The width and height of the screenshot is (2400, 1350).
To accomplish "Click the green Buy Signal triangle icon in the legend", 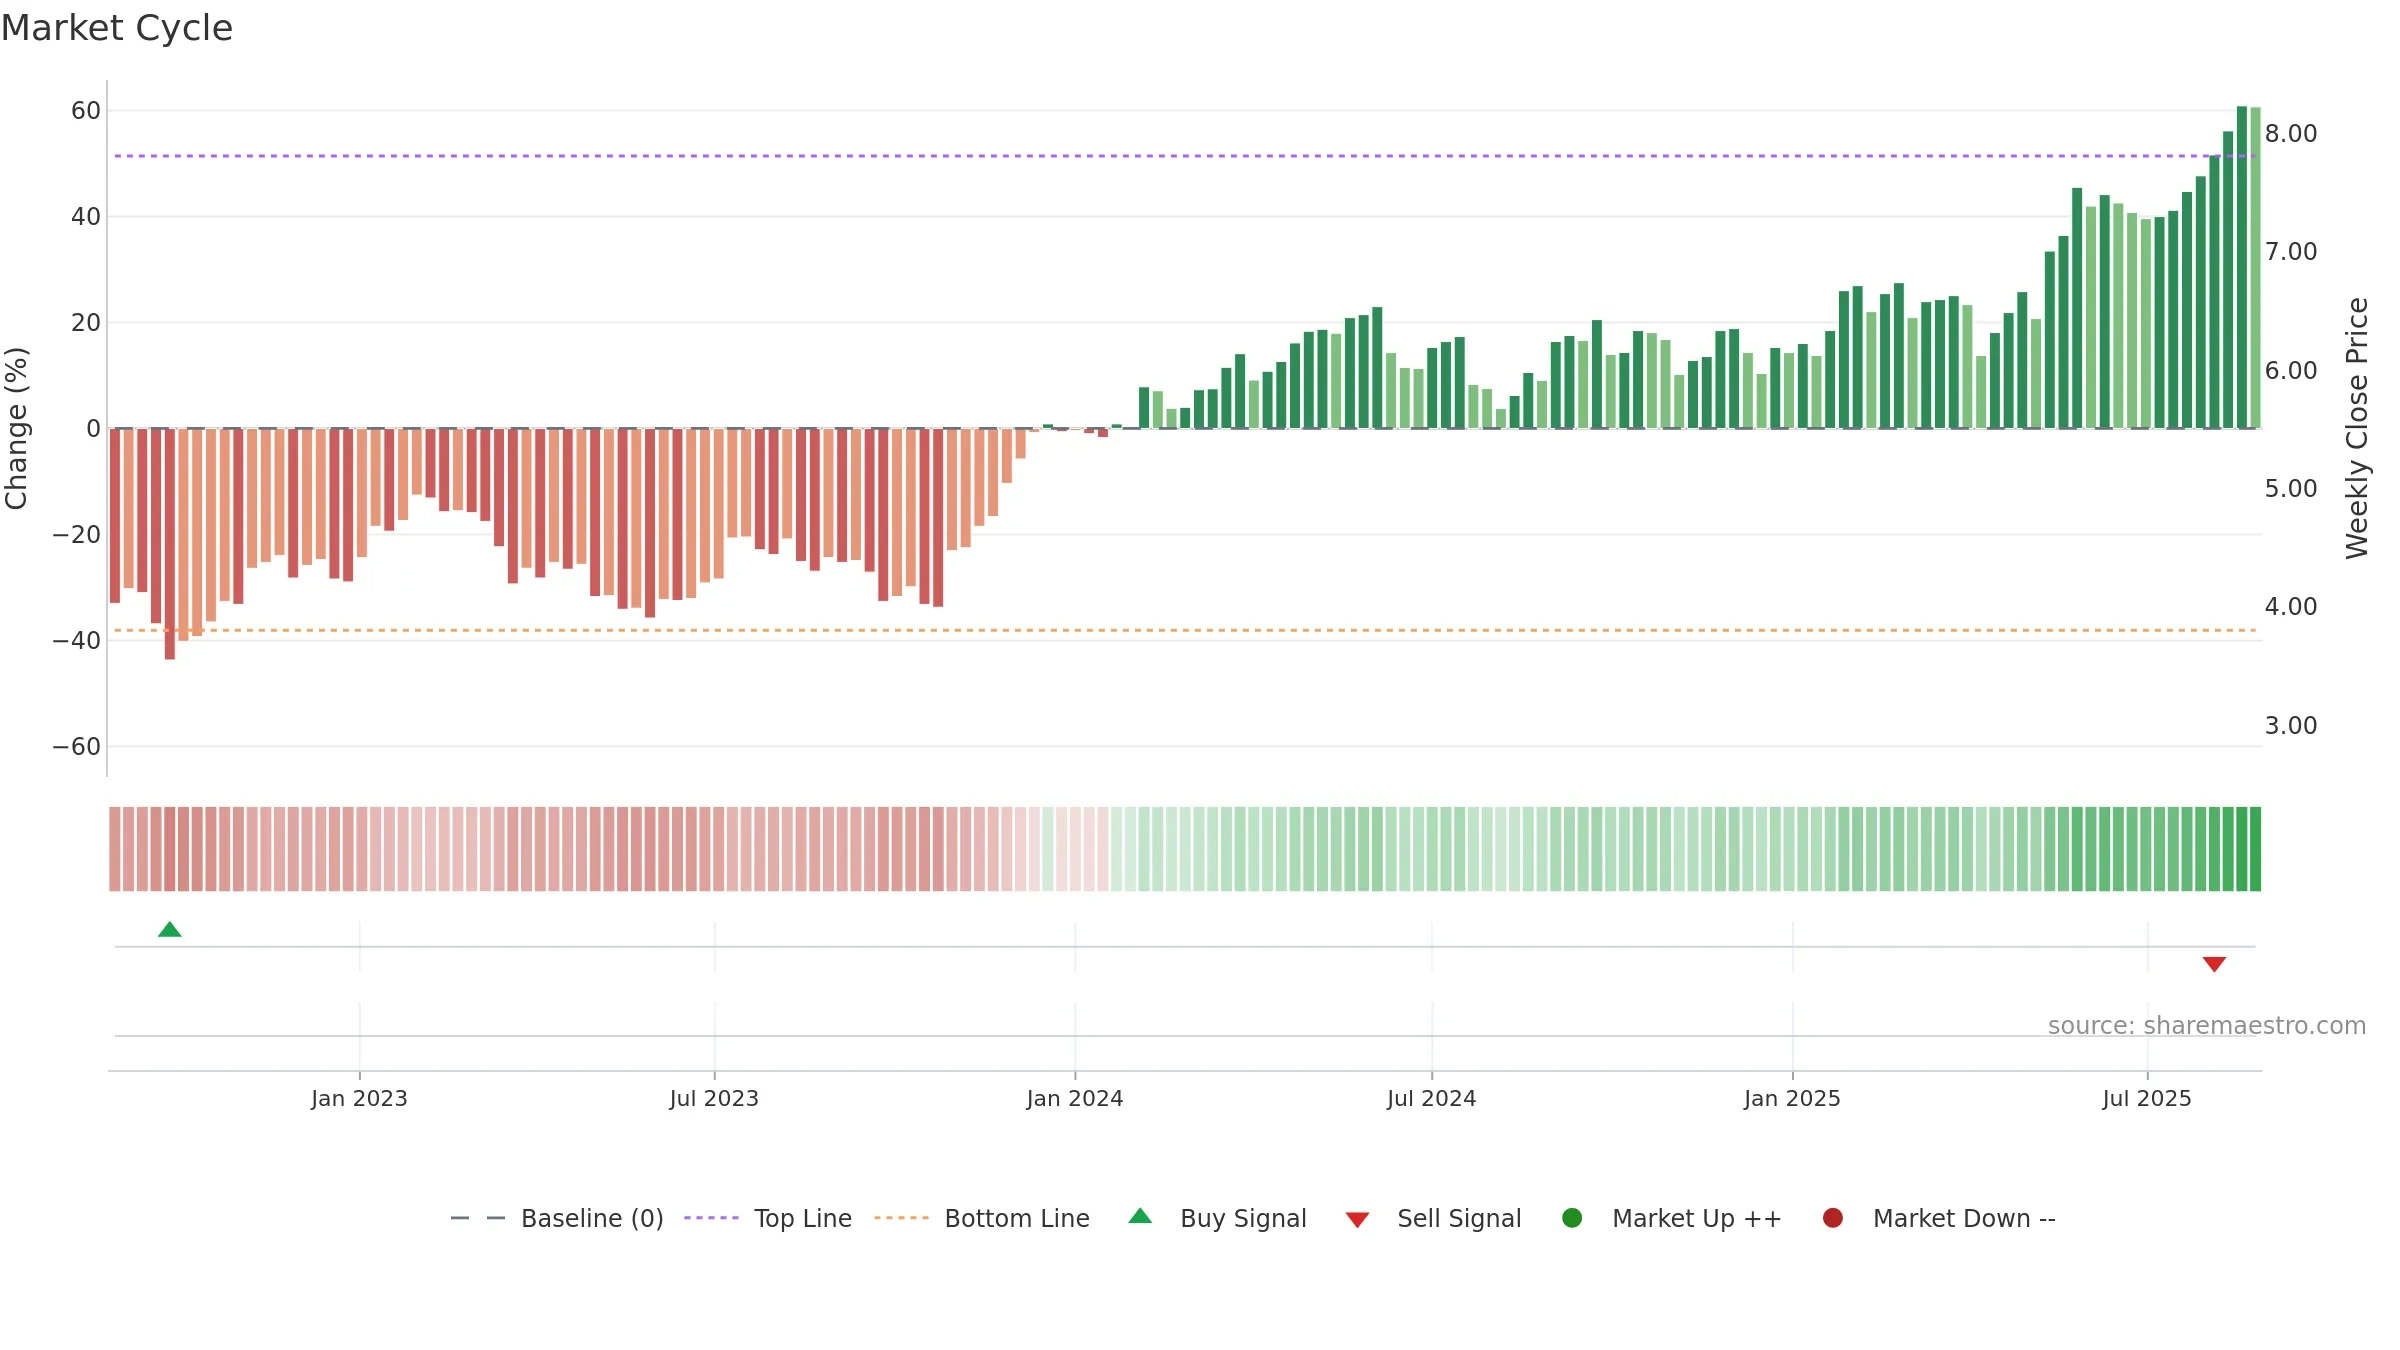I will click(x=1140, y=1217).
